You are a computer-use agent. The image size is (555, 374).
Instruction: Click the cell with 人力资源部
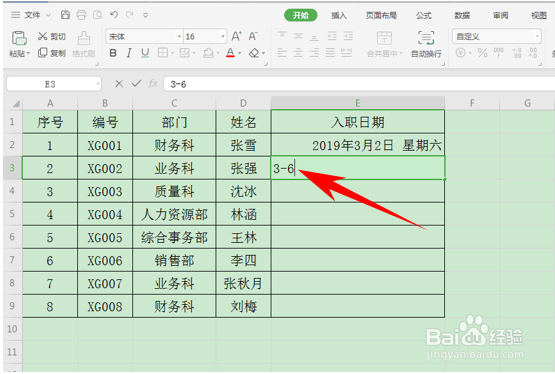click(174, 214)
